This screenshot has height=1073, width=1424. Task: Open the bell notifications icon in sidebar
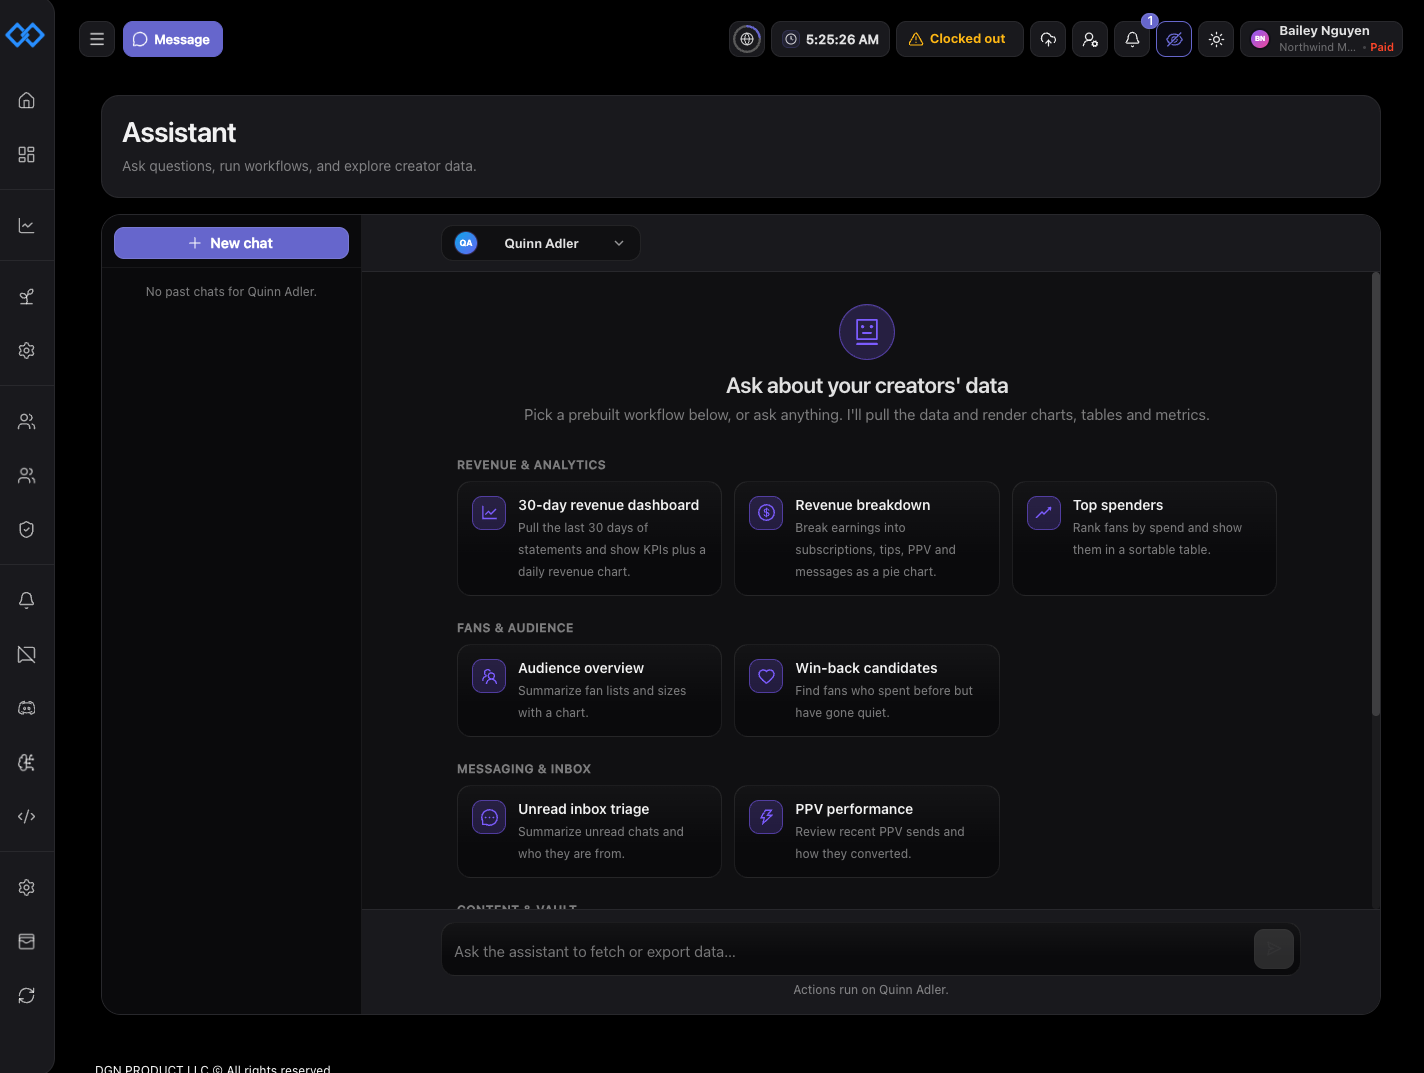coord(27,600)
